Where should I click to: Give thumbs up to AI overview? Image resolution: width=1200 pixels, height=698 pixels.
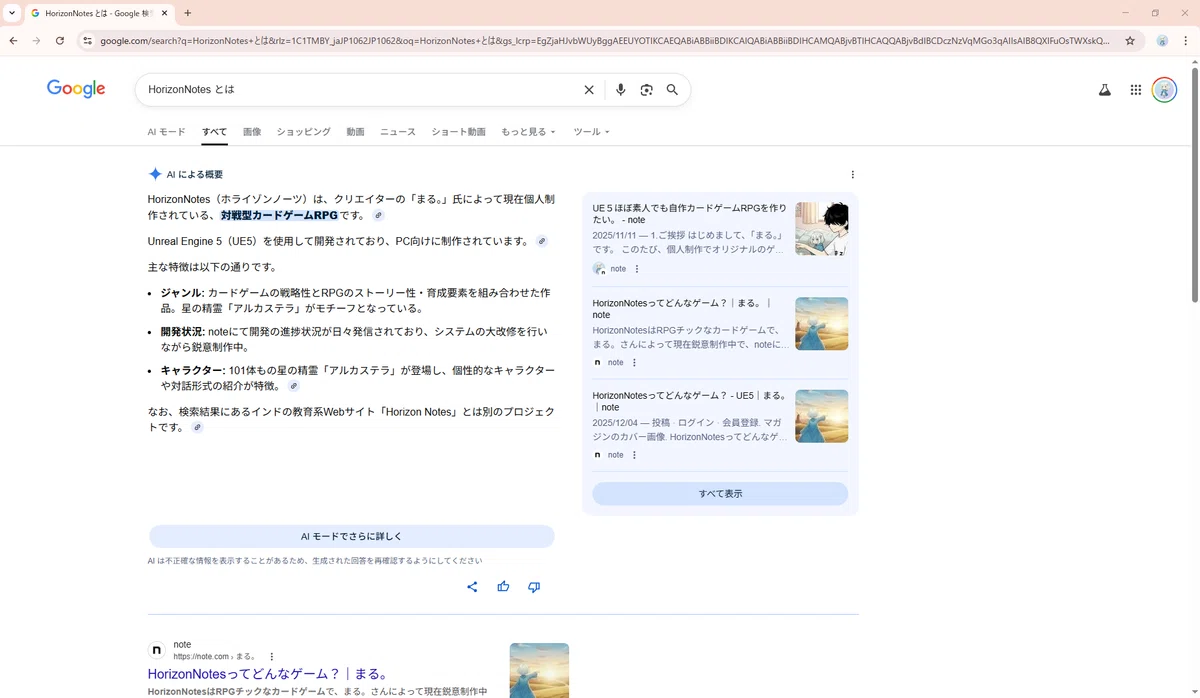[503, 587]
